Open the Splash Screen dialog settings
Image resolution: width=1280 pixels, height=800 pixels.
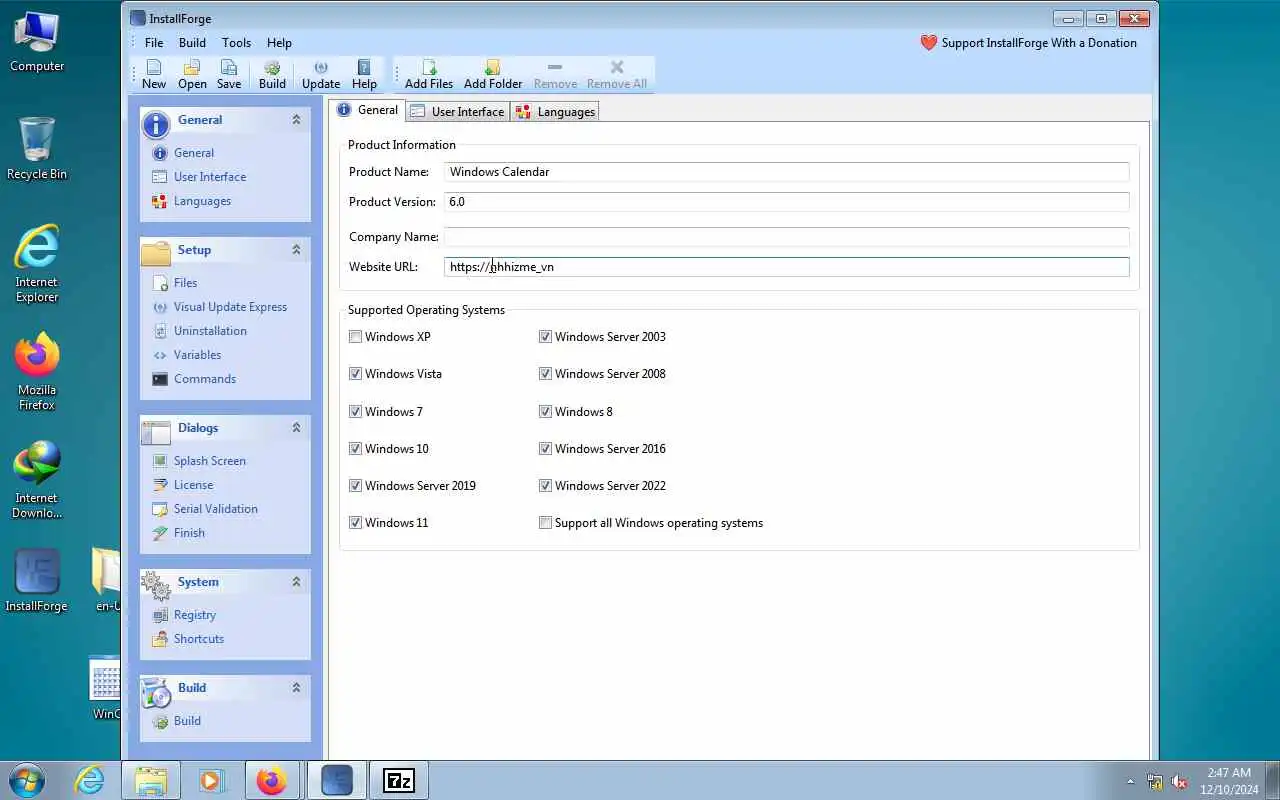pos(209,461)
